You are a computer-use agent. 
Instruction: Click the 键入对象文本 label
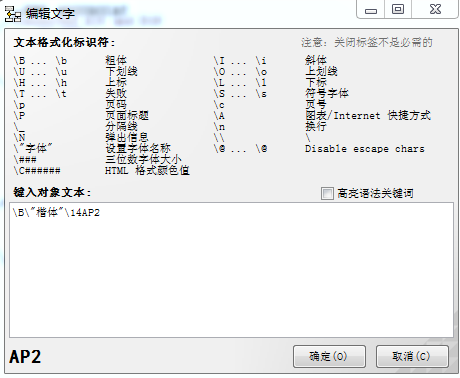pos(52,192)
